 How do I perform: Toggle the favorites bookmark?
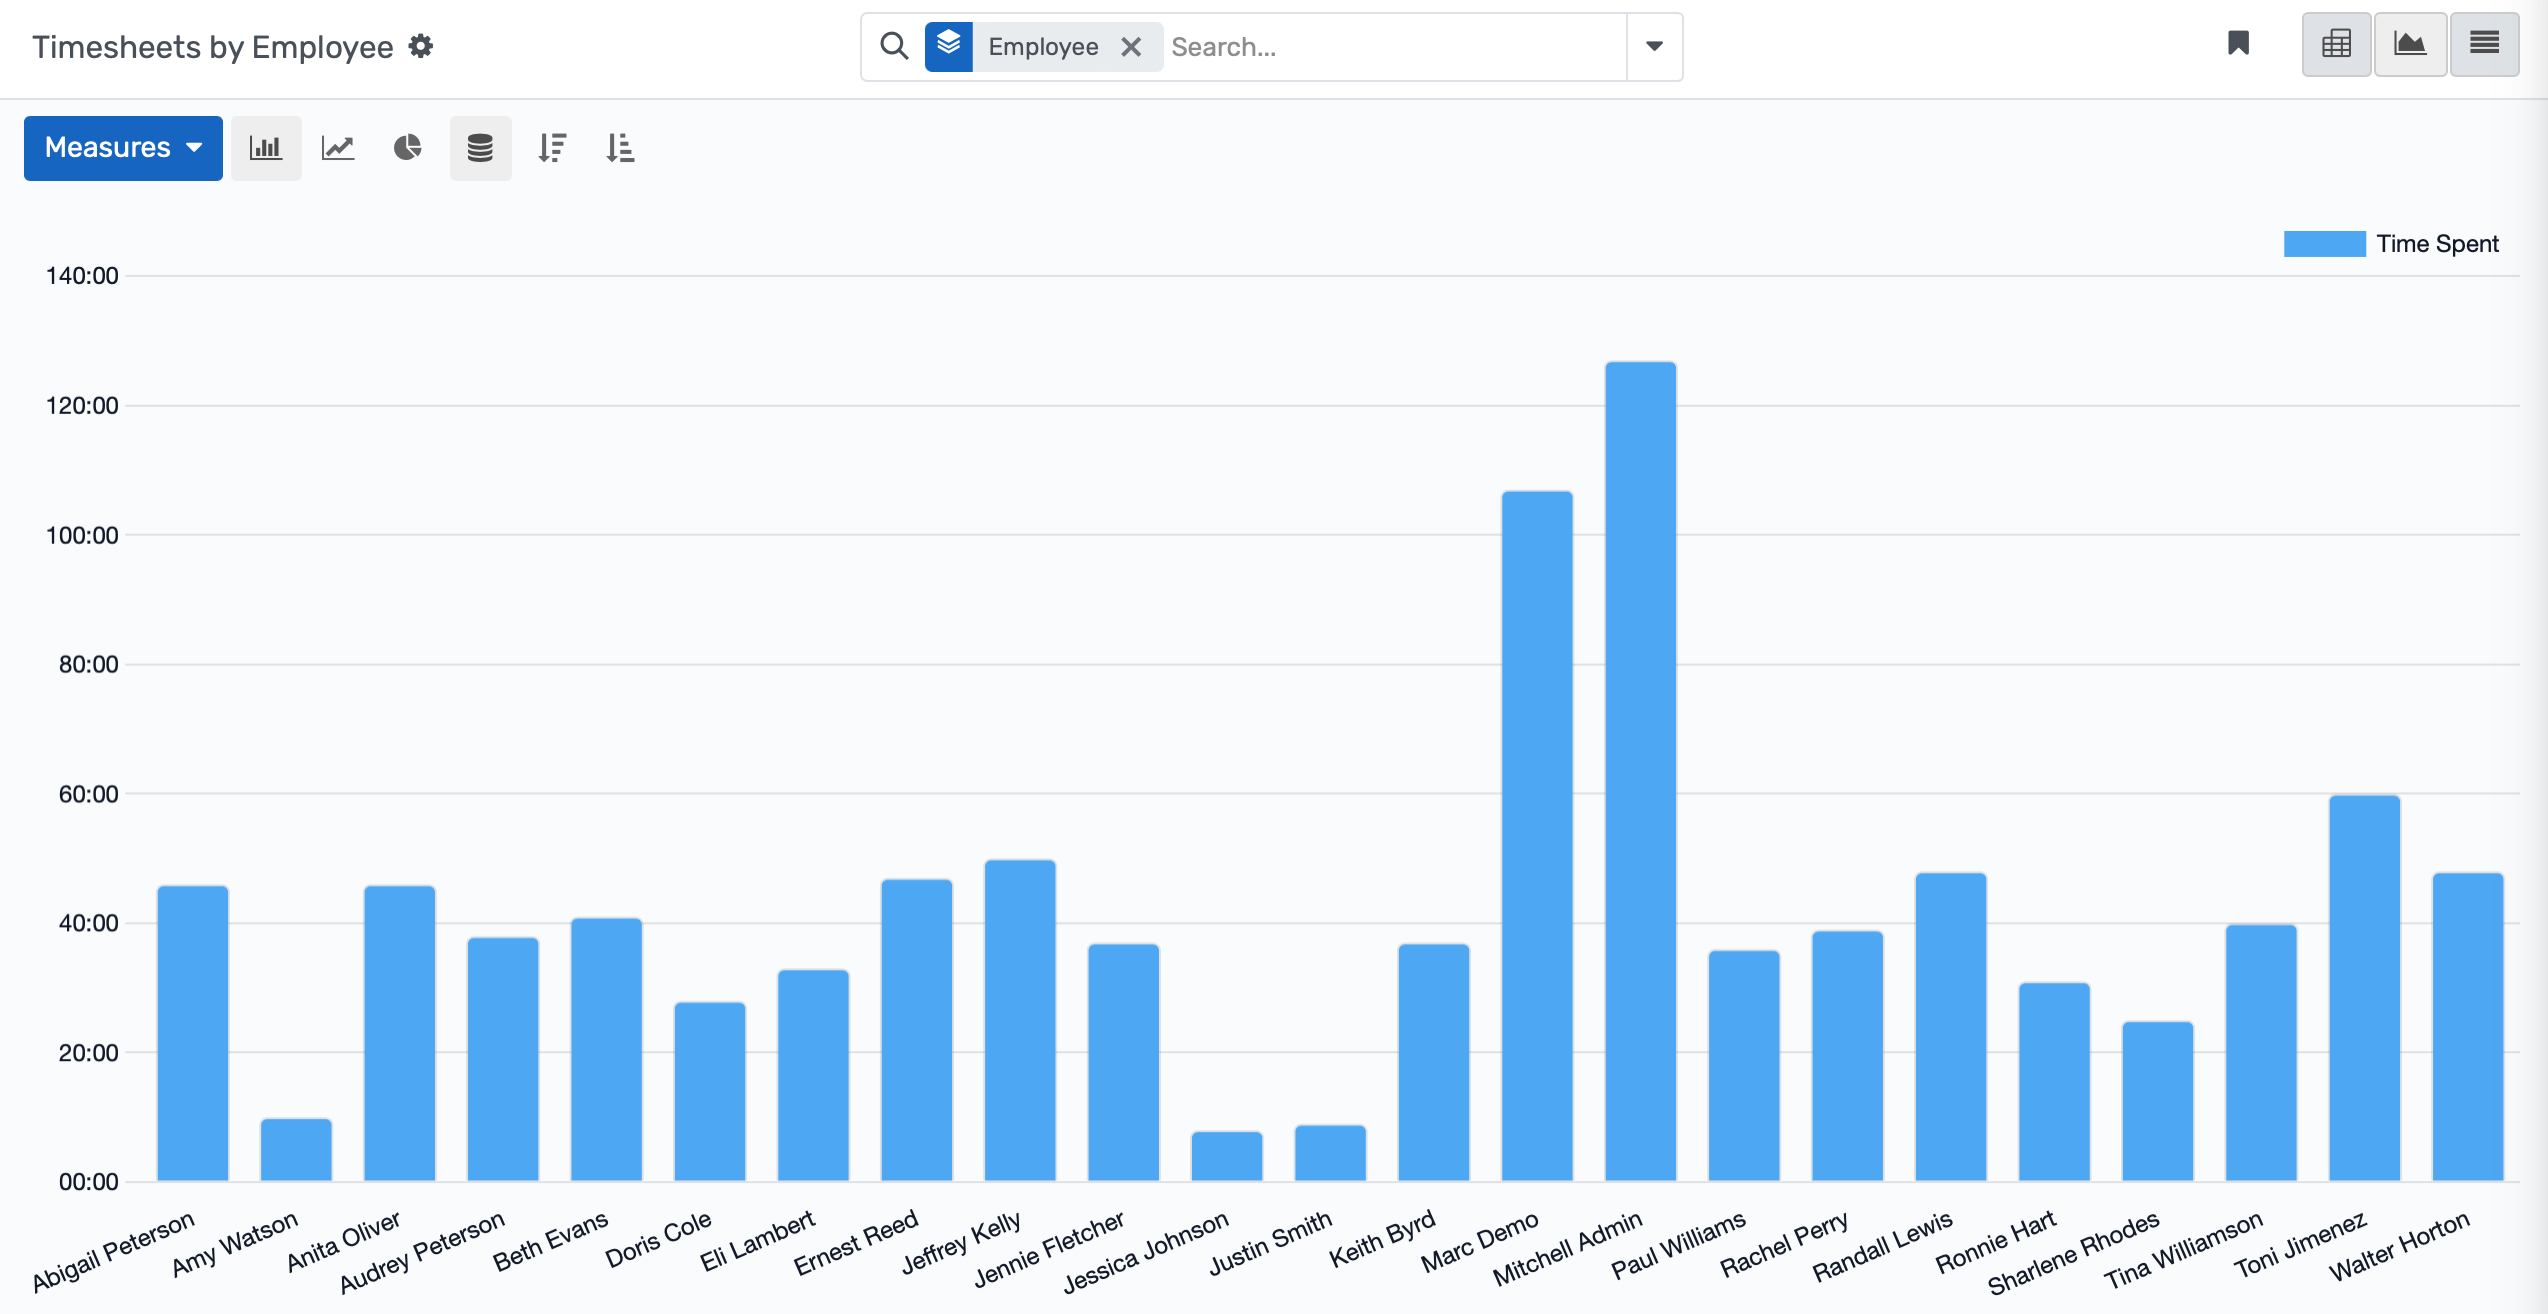[x=2239, y=44]
